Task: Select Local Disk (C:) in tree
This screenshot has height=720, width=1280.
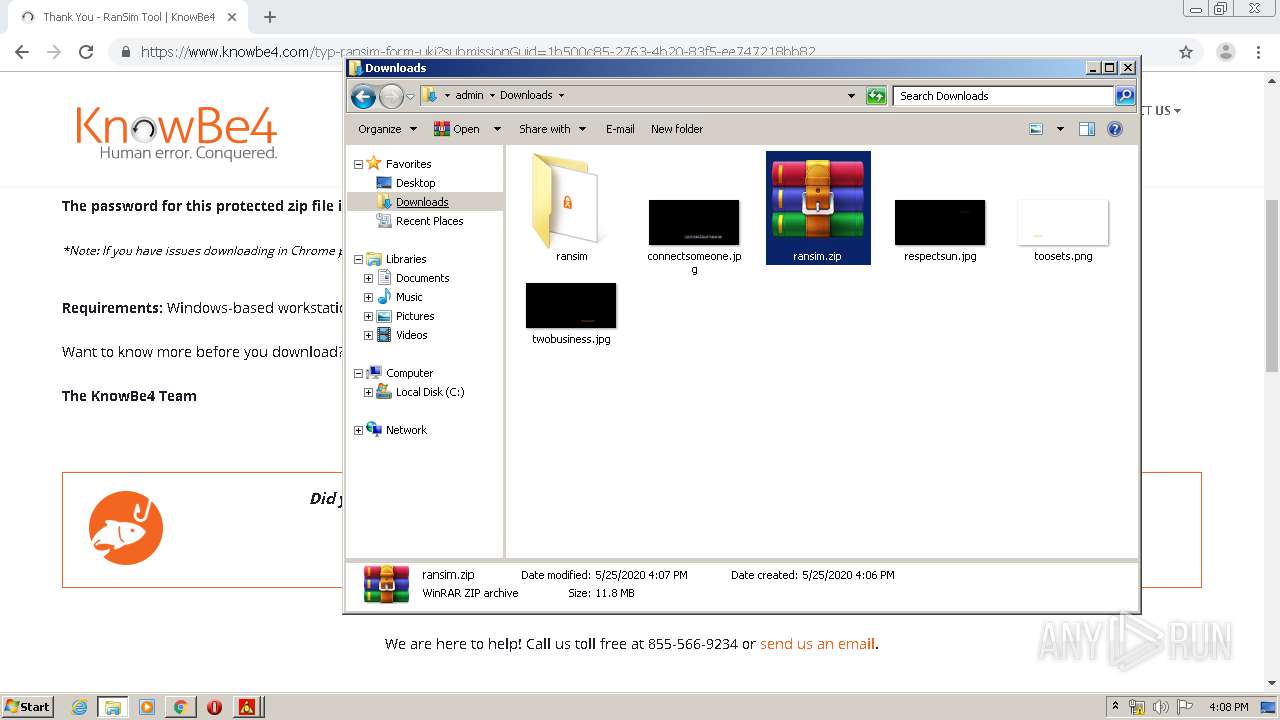Action: [x=429, y=392]
